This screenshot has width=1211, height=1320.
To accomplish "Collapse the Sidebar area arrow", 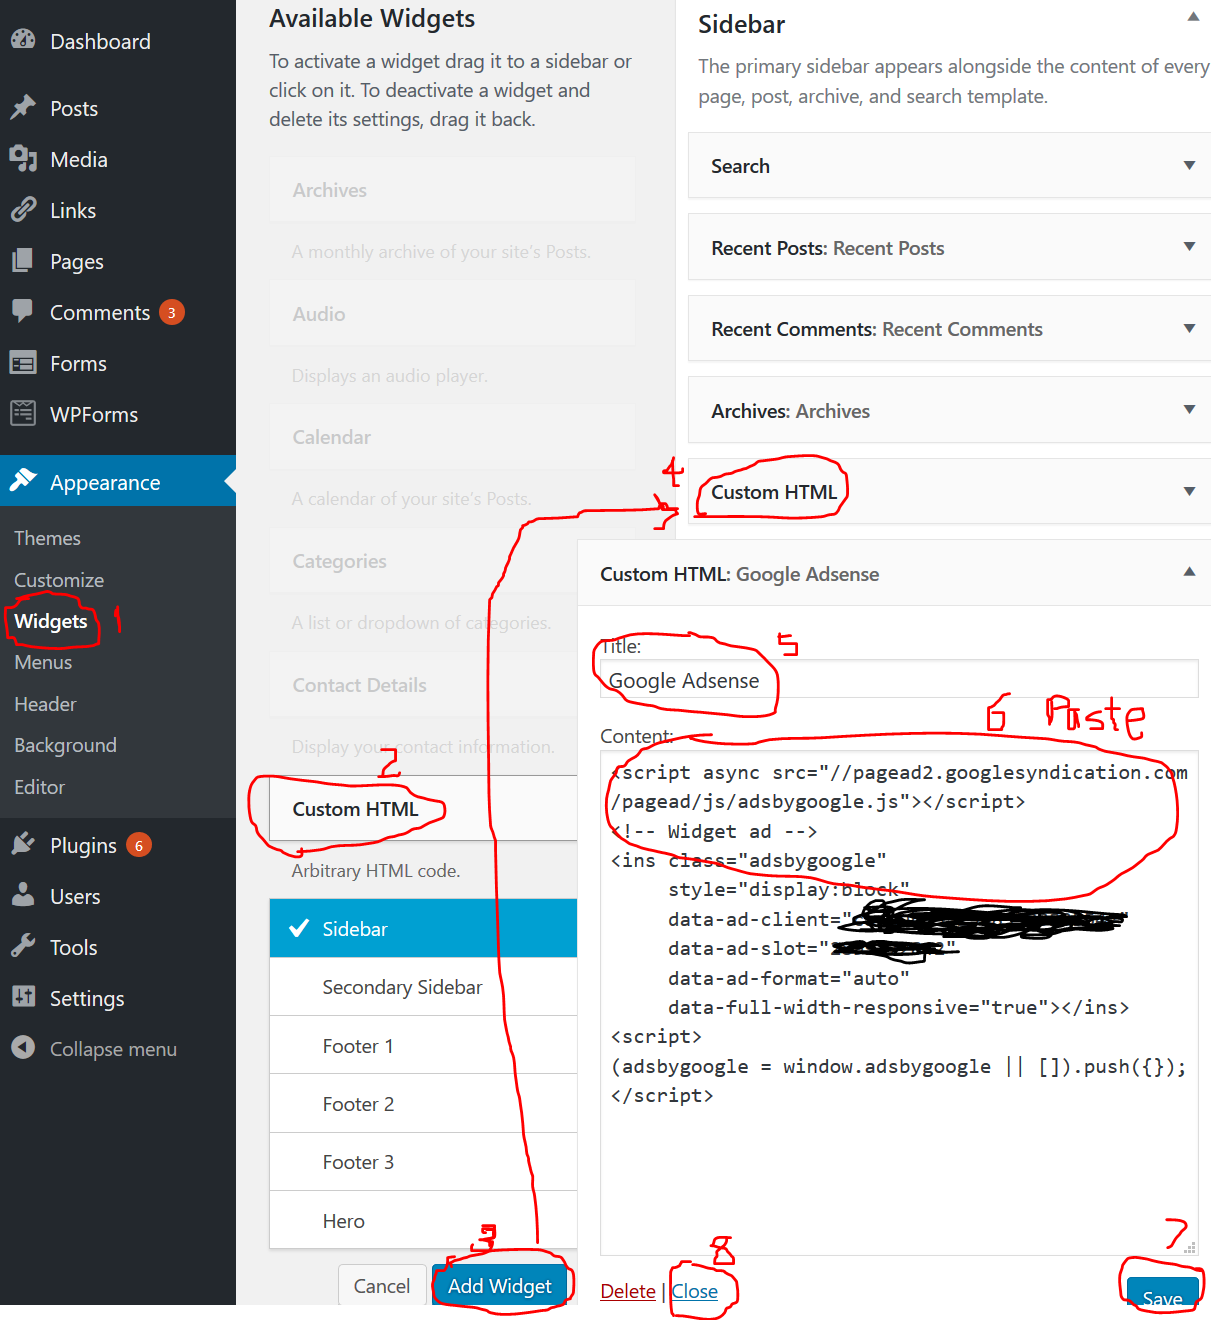I will point(1193,17).
